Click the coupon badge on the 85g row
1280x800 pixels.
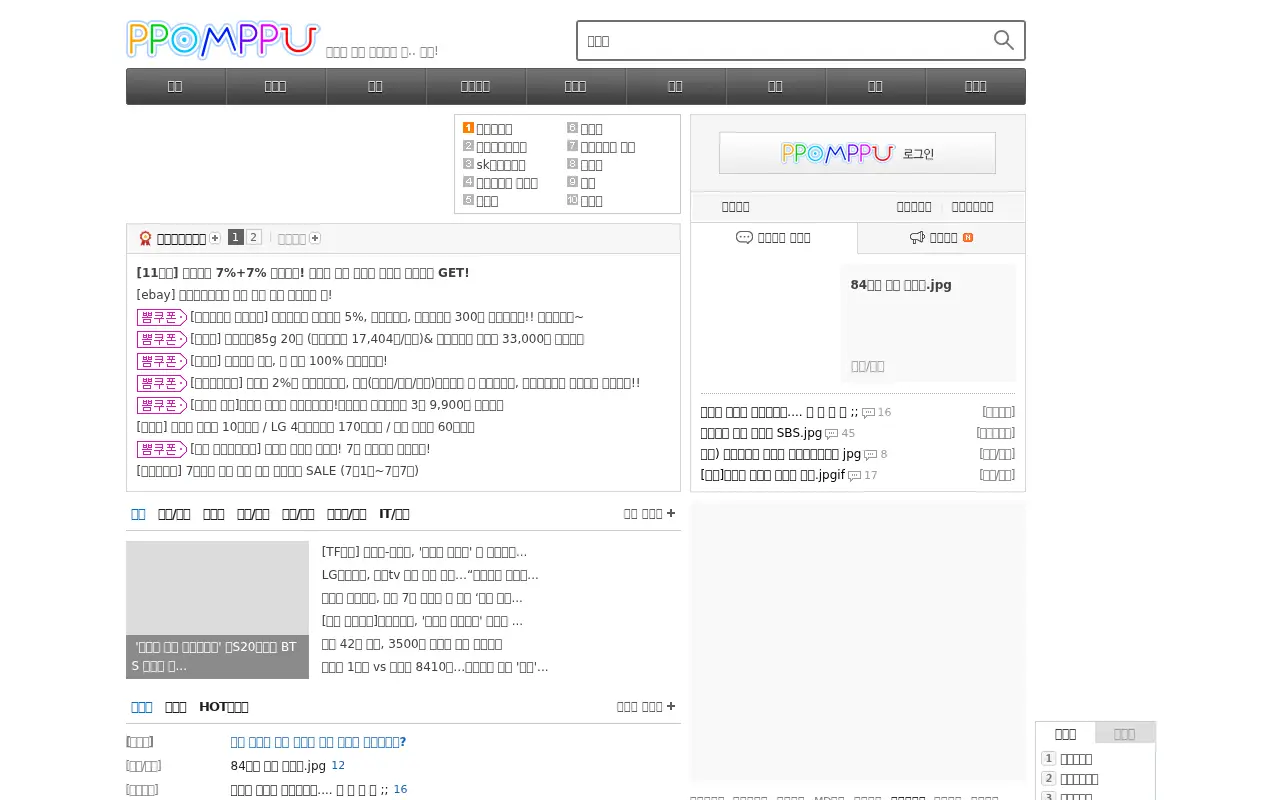pyautogui.click(x=162, y=339)
